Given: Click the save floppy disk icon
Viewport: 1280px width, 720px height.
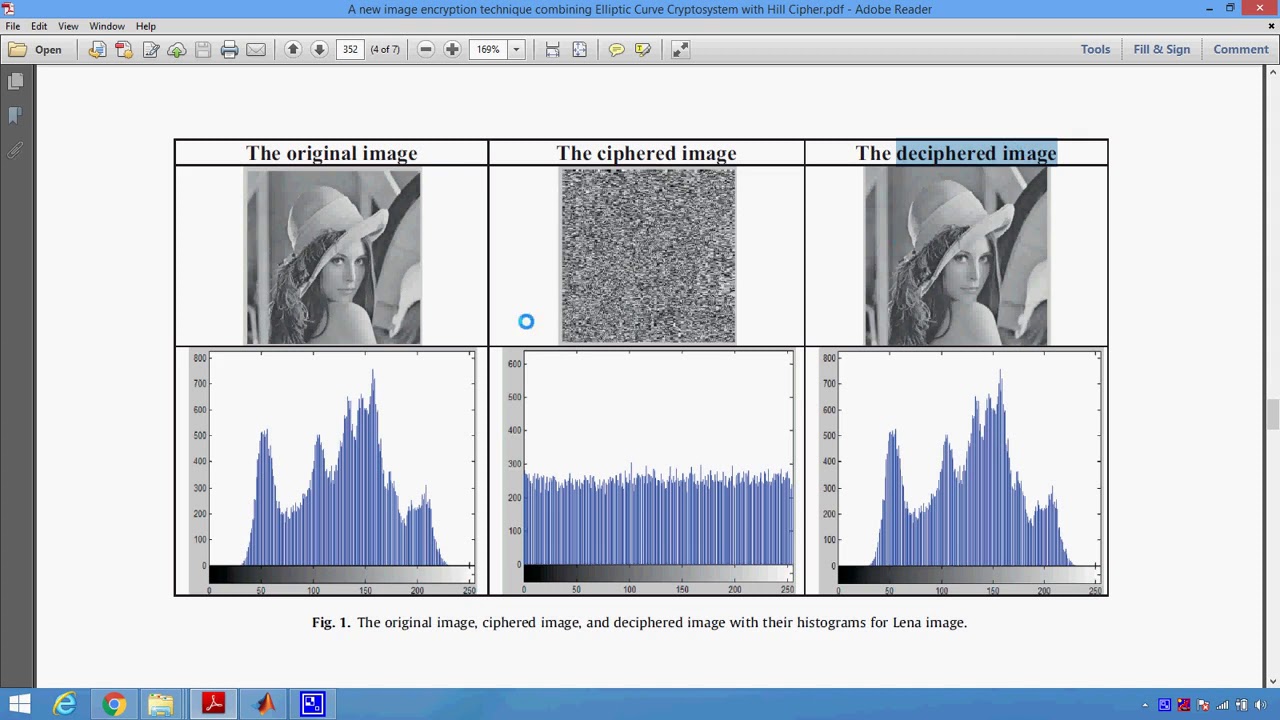Looking at the screenshot, I should pos(203,49).
